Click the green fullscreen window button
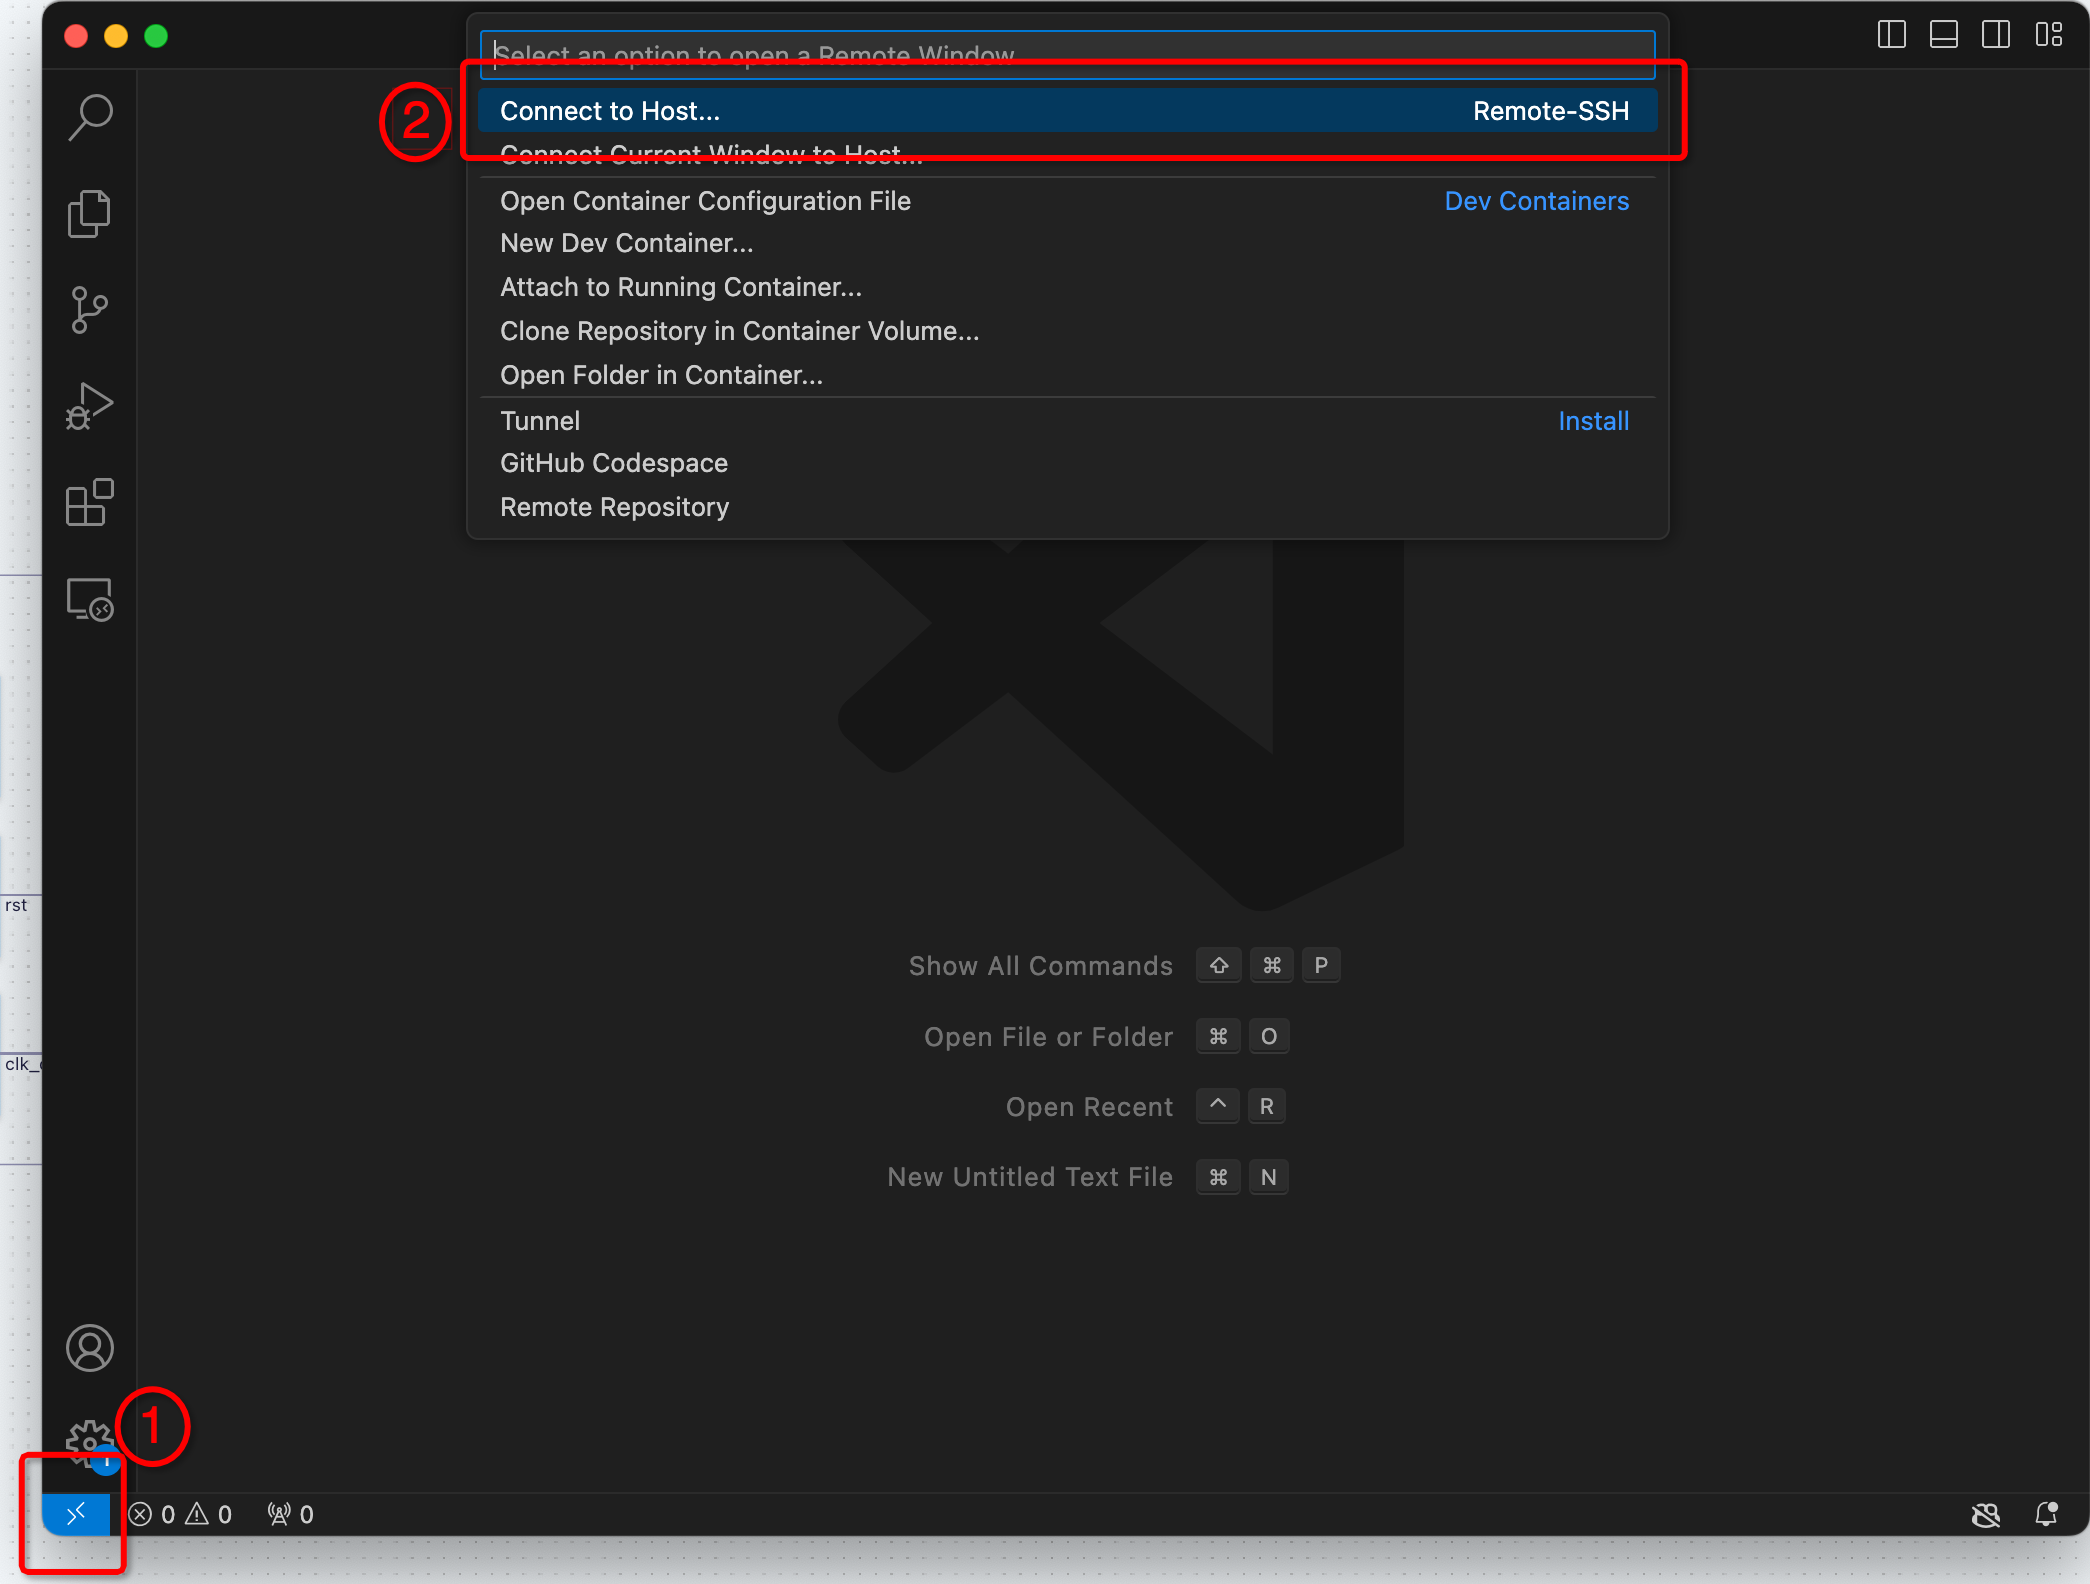2090x1584 pixels. click(156, 36)
